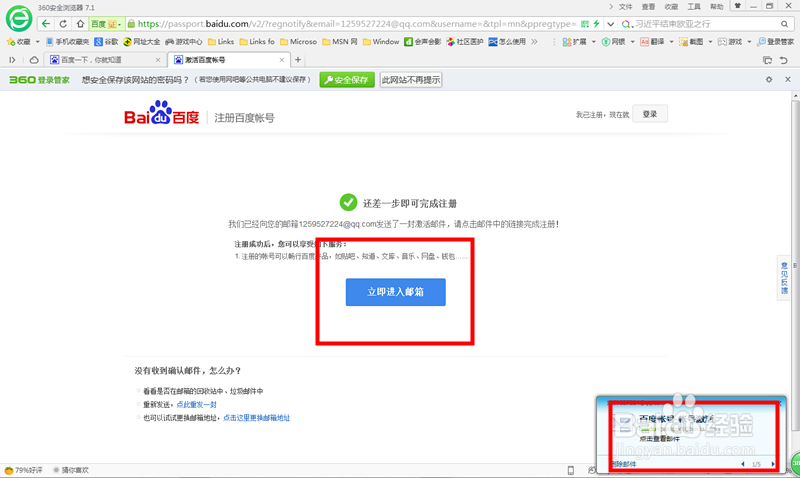This screenshot has height=478, width=800.
Task: Click the 登录管家 toolbar icon
Action: [x=776, y=42]
